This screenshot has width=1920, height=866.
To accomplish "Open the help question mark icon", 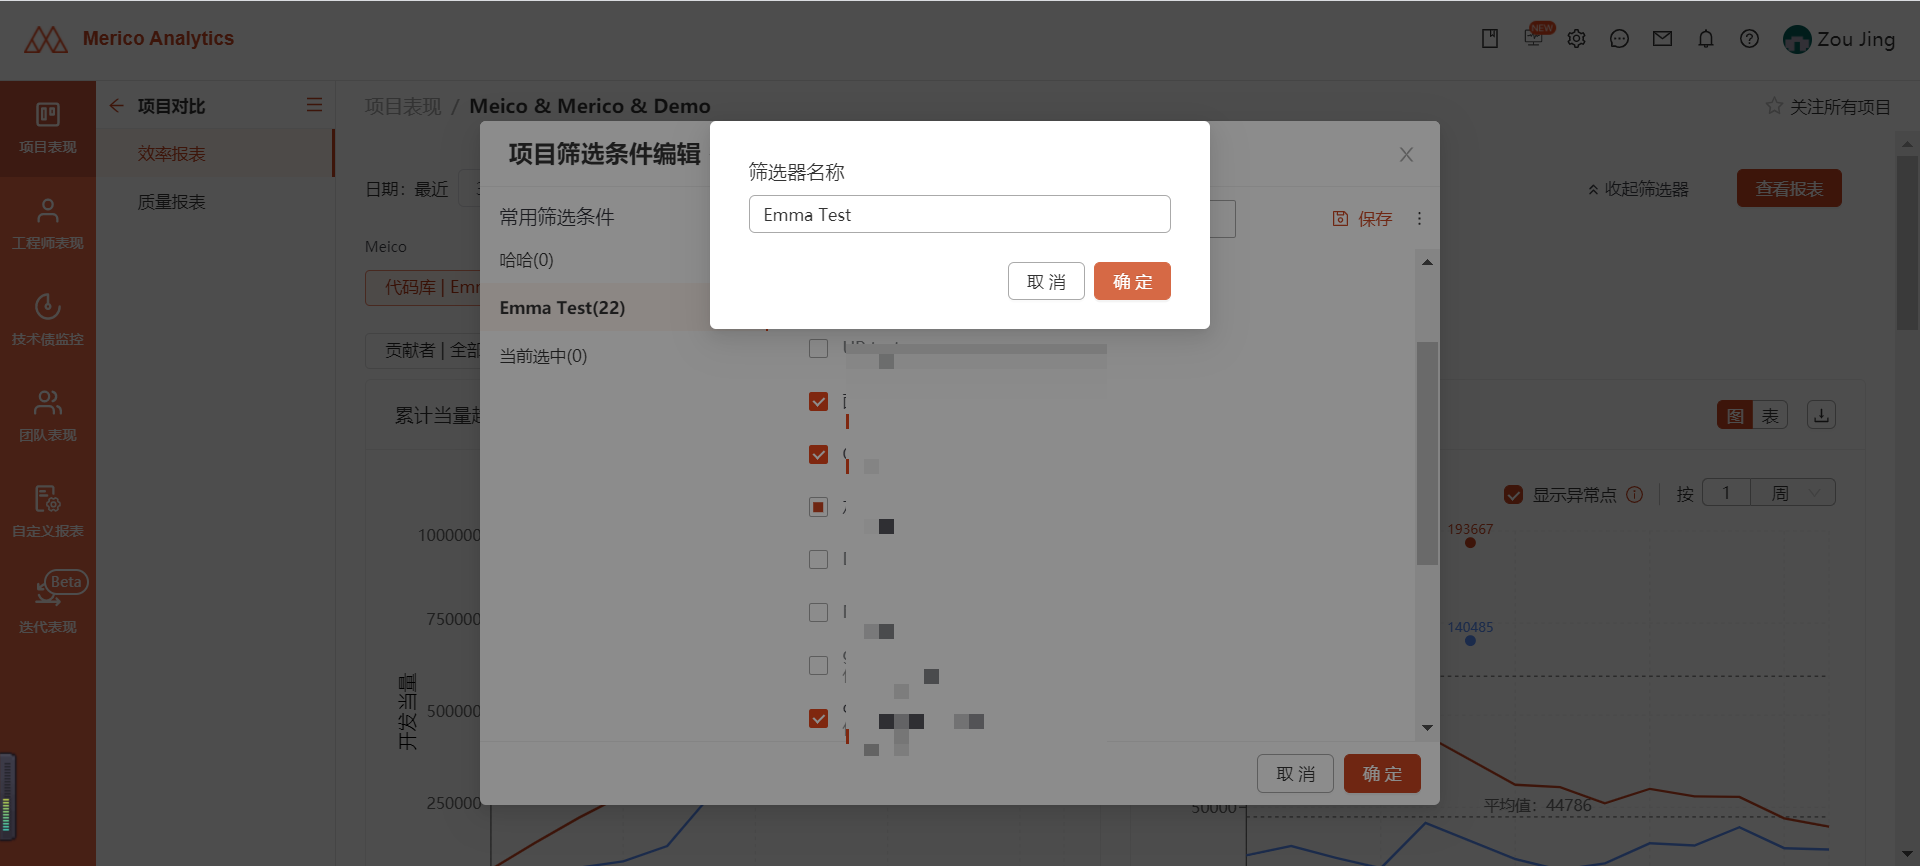I will coord(1749,39).
